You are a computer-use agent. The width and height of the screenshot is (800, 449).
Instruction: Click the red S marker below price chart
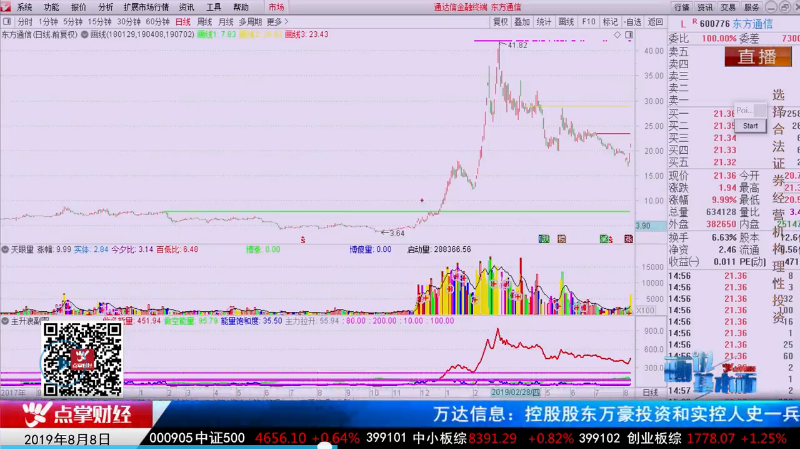pos(303,240)
